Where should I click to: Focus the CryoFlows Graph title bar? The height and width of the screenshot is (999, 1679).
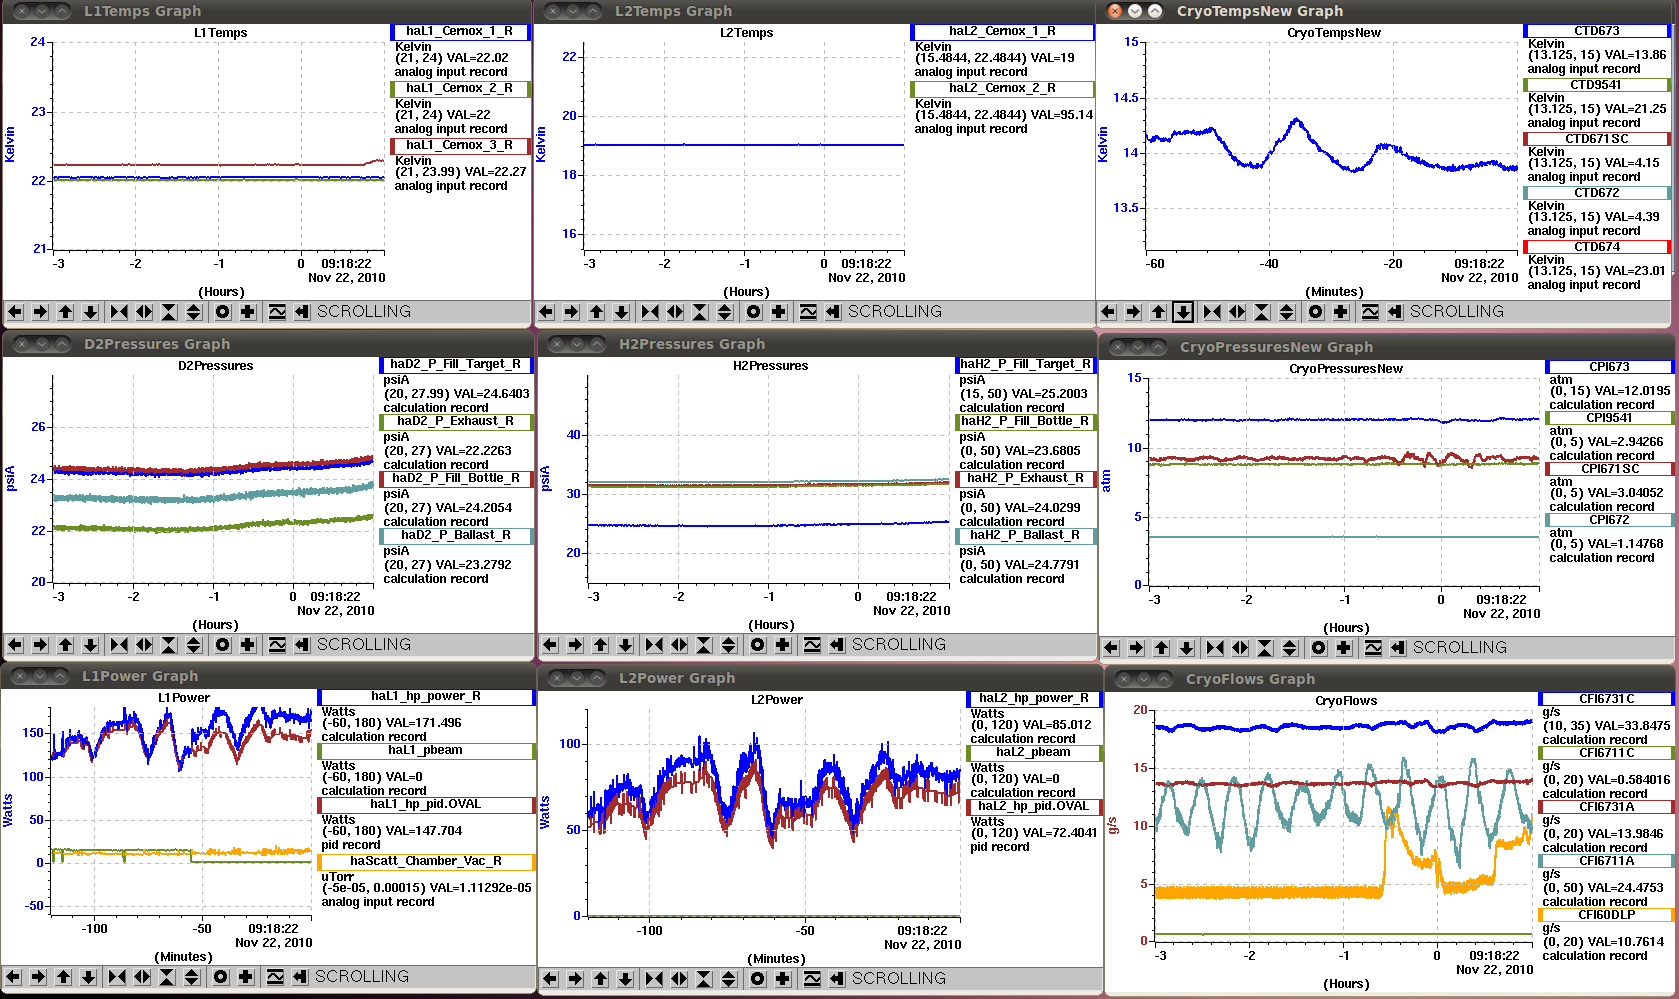point(1390,679)
